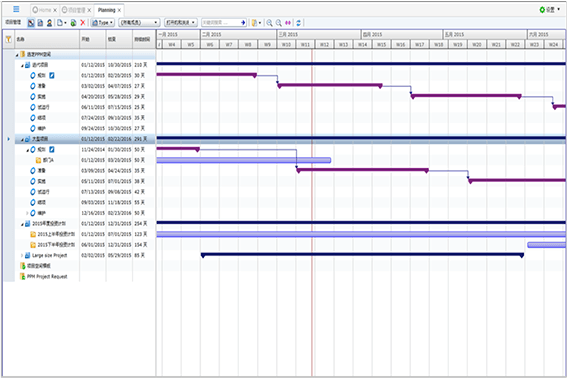Open the parenthesized filter combo box
This screenshot has height=380, width=568.
[139, 22]
